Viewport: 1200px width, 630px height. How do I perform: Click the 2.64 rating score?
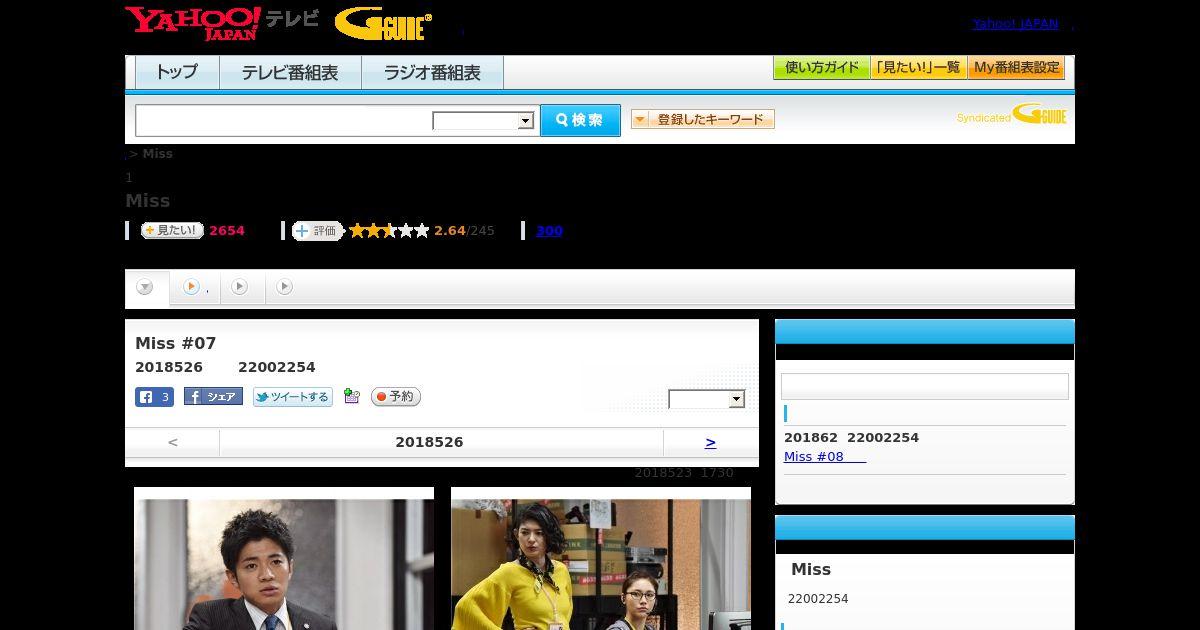[x=450, y=231]
